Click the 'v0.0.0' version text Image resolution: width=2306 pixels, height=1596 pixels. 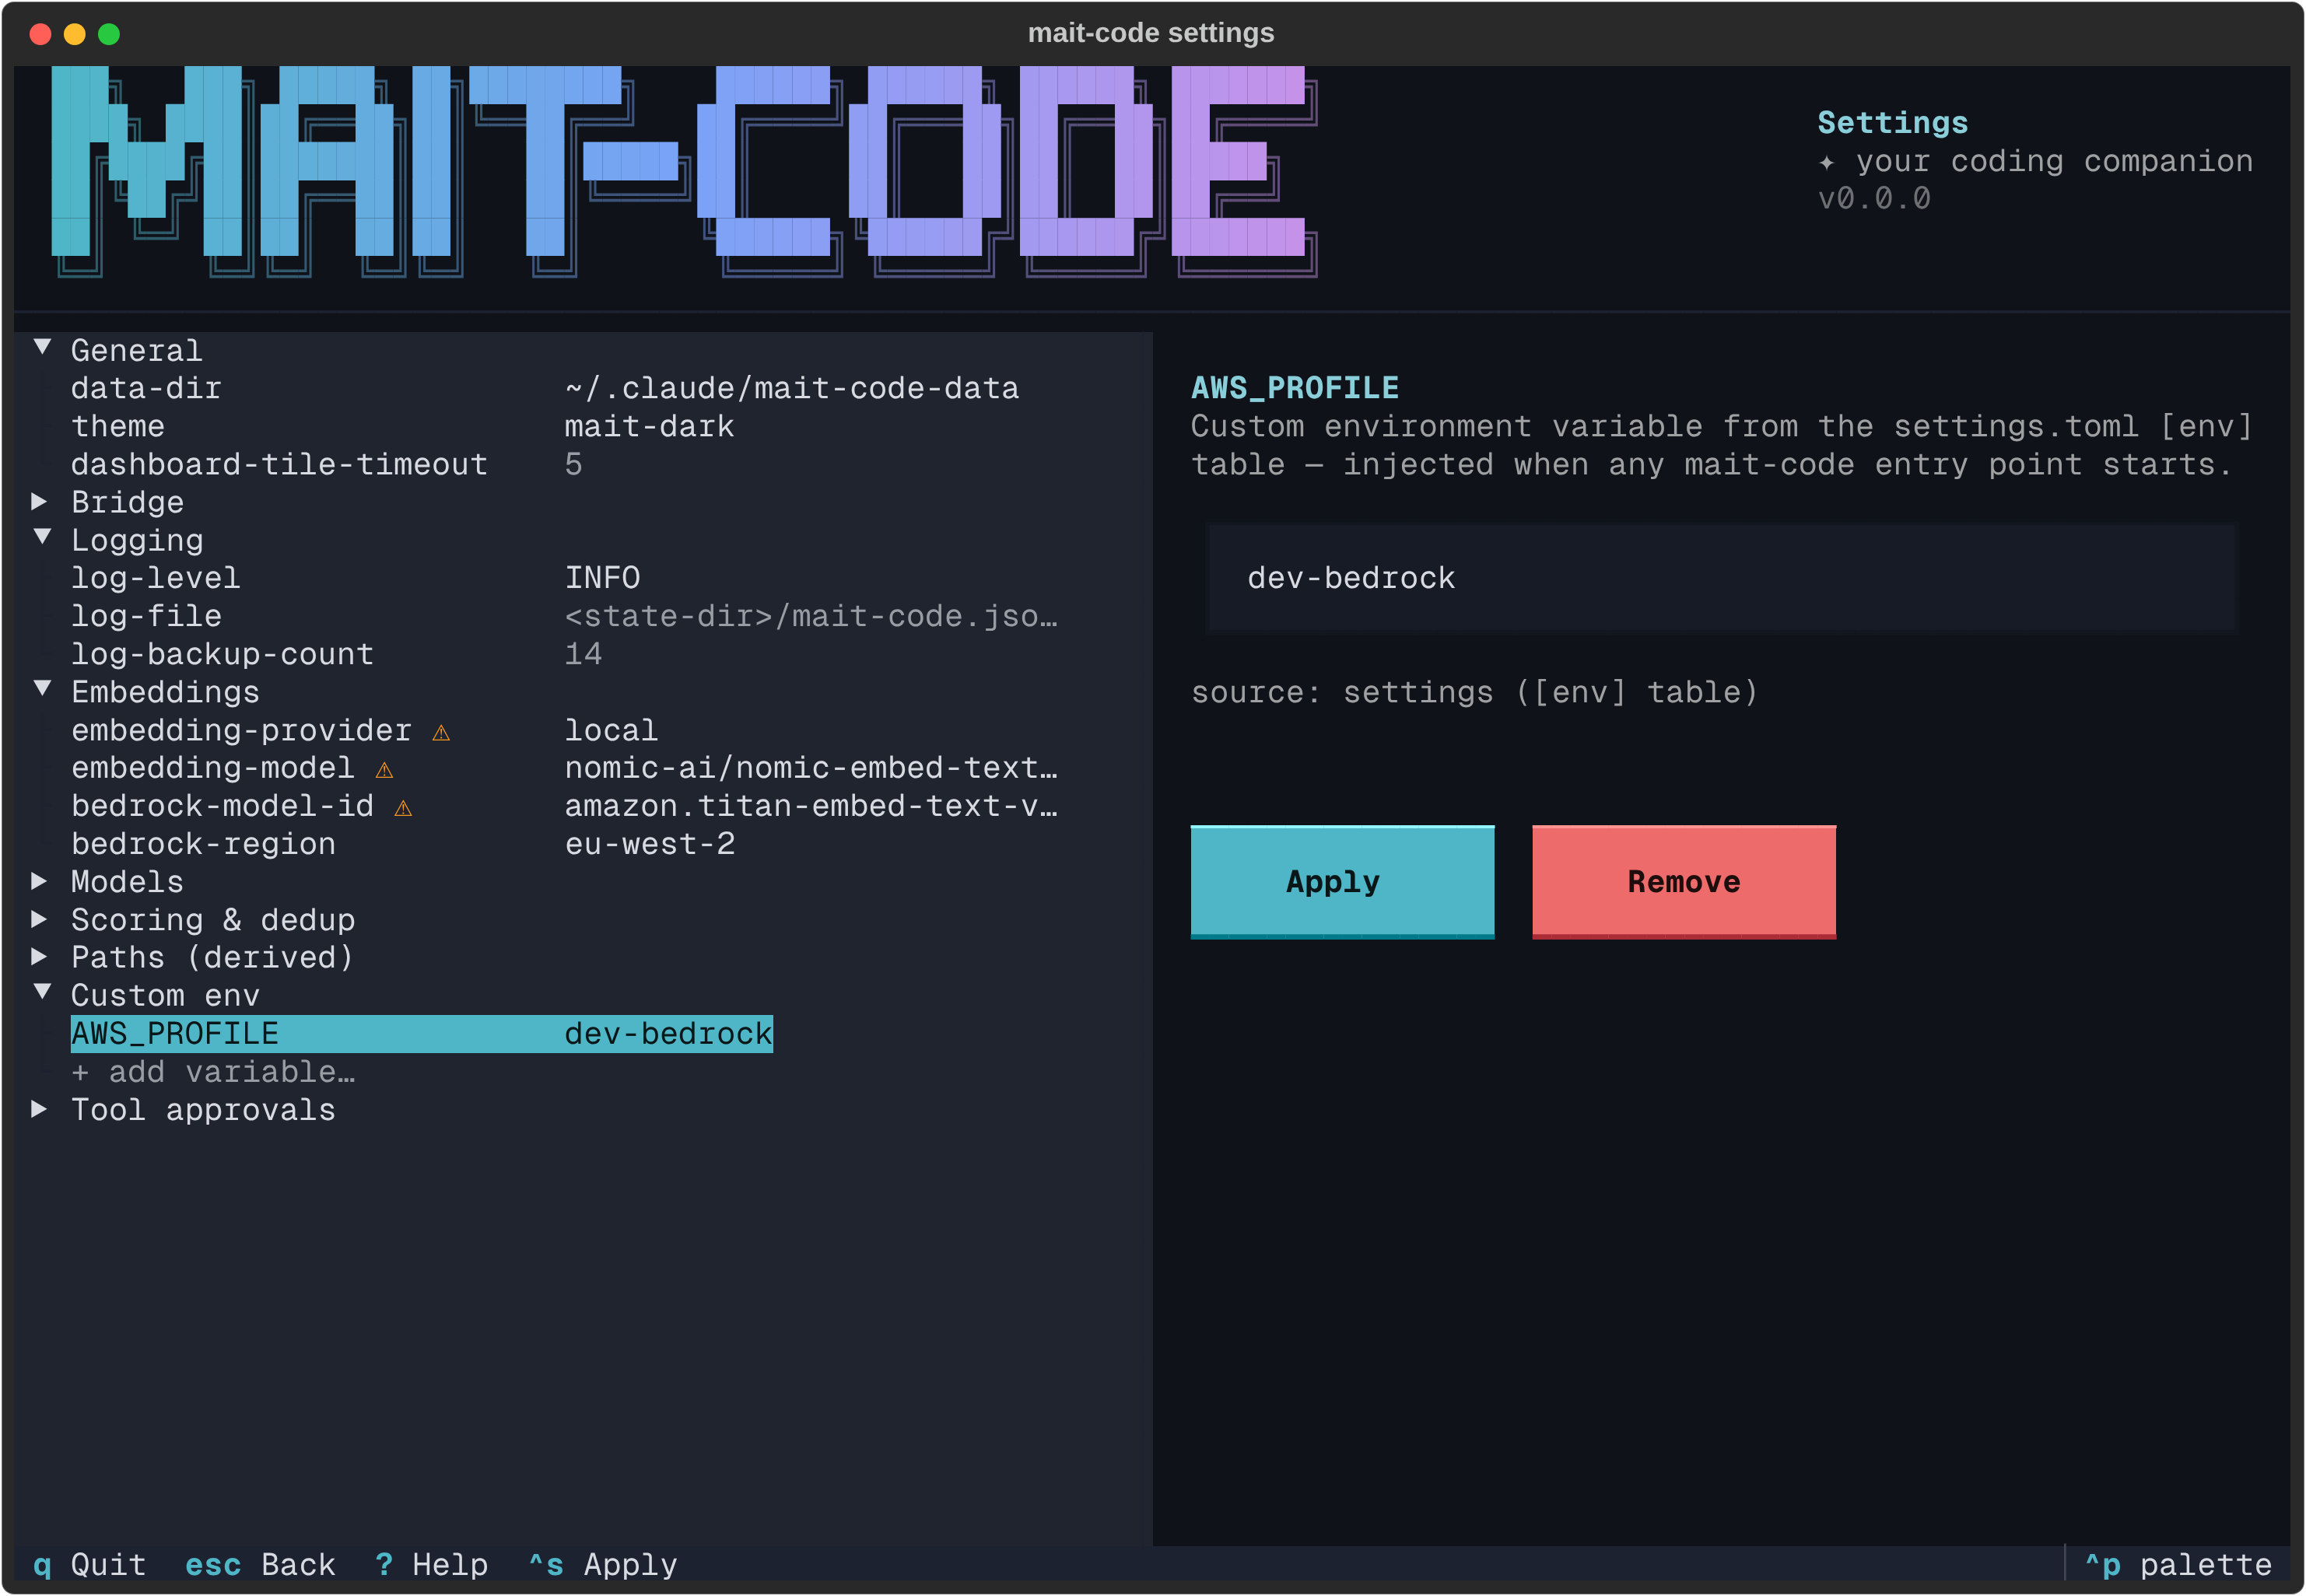(1874, 198)
